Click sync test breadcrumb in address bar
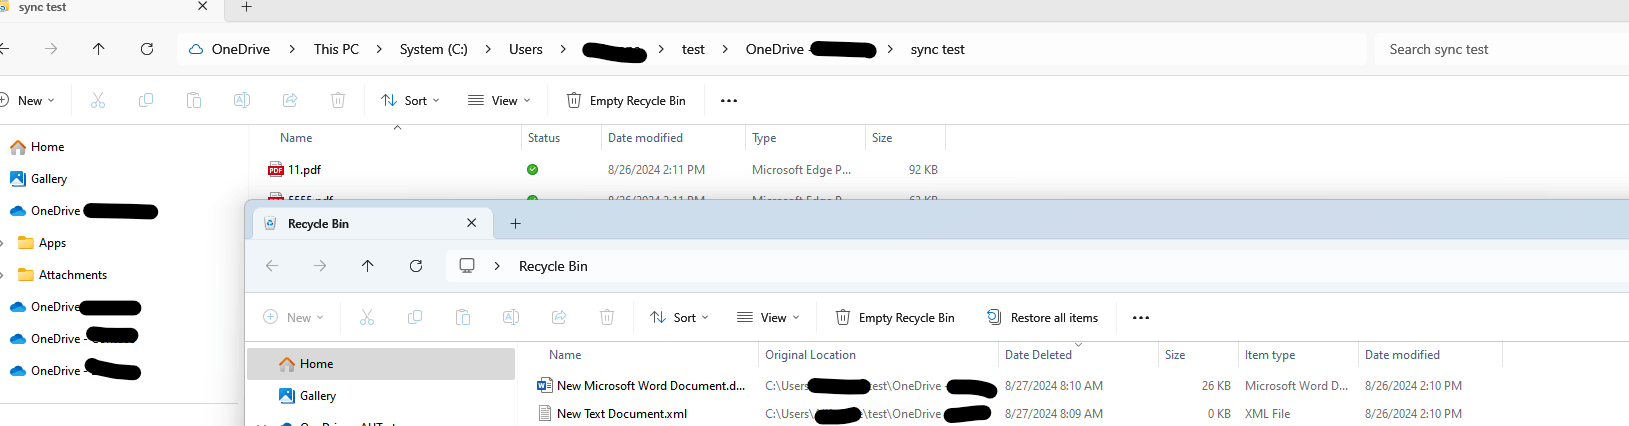The height and width of the screenshot is (426, 1629). 938,49
